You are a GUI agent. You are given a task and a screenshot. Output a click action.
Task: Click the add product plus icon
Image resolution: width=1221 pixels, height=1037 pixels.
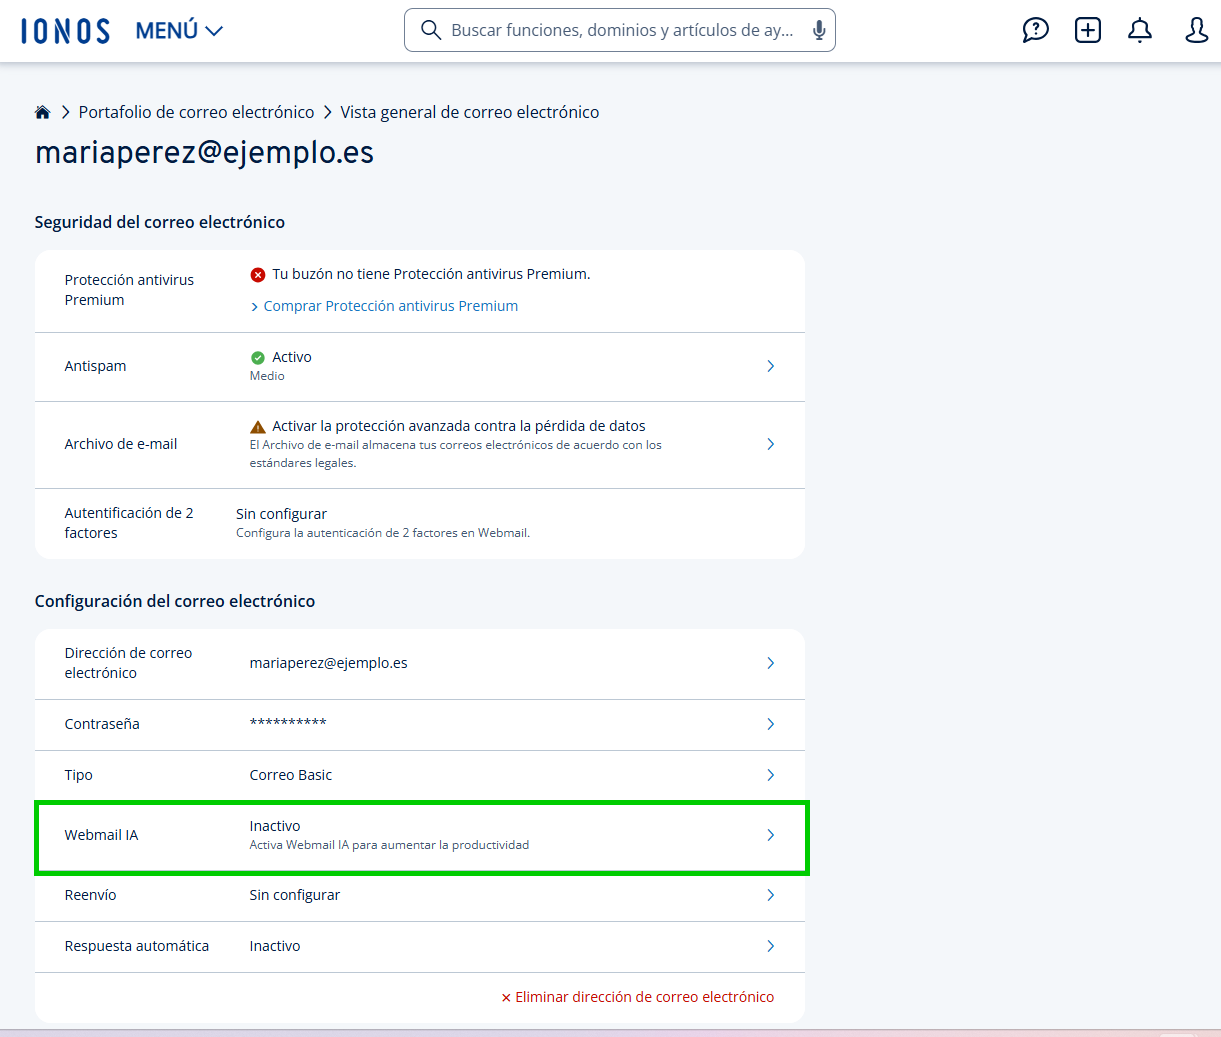1088,30
